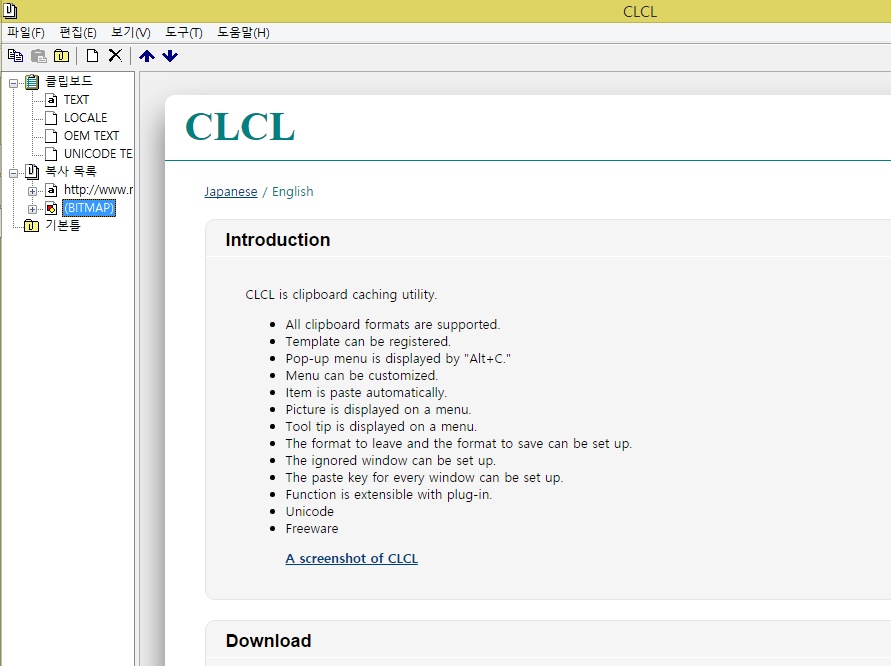Click 'Function is extensible with plug-in.' bullet
This screenshot has height=666, width=891.
[389, 494]
